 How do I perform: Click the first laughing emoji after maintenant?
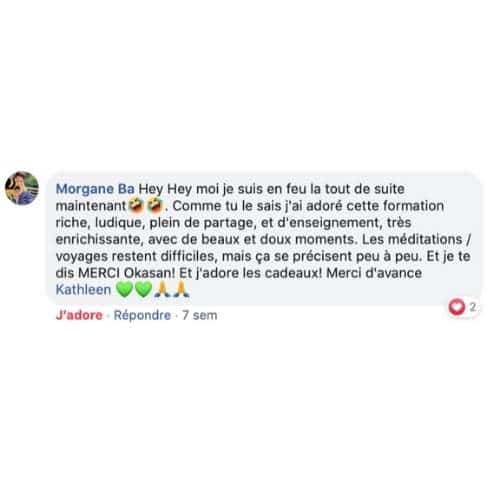coord(136,205)
